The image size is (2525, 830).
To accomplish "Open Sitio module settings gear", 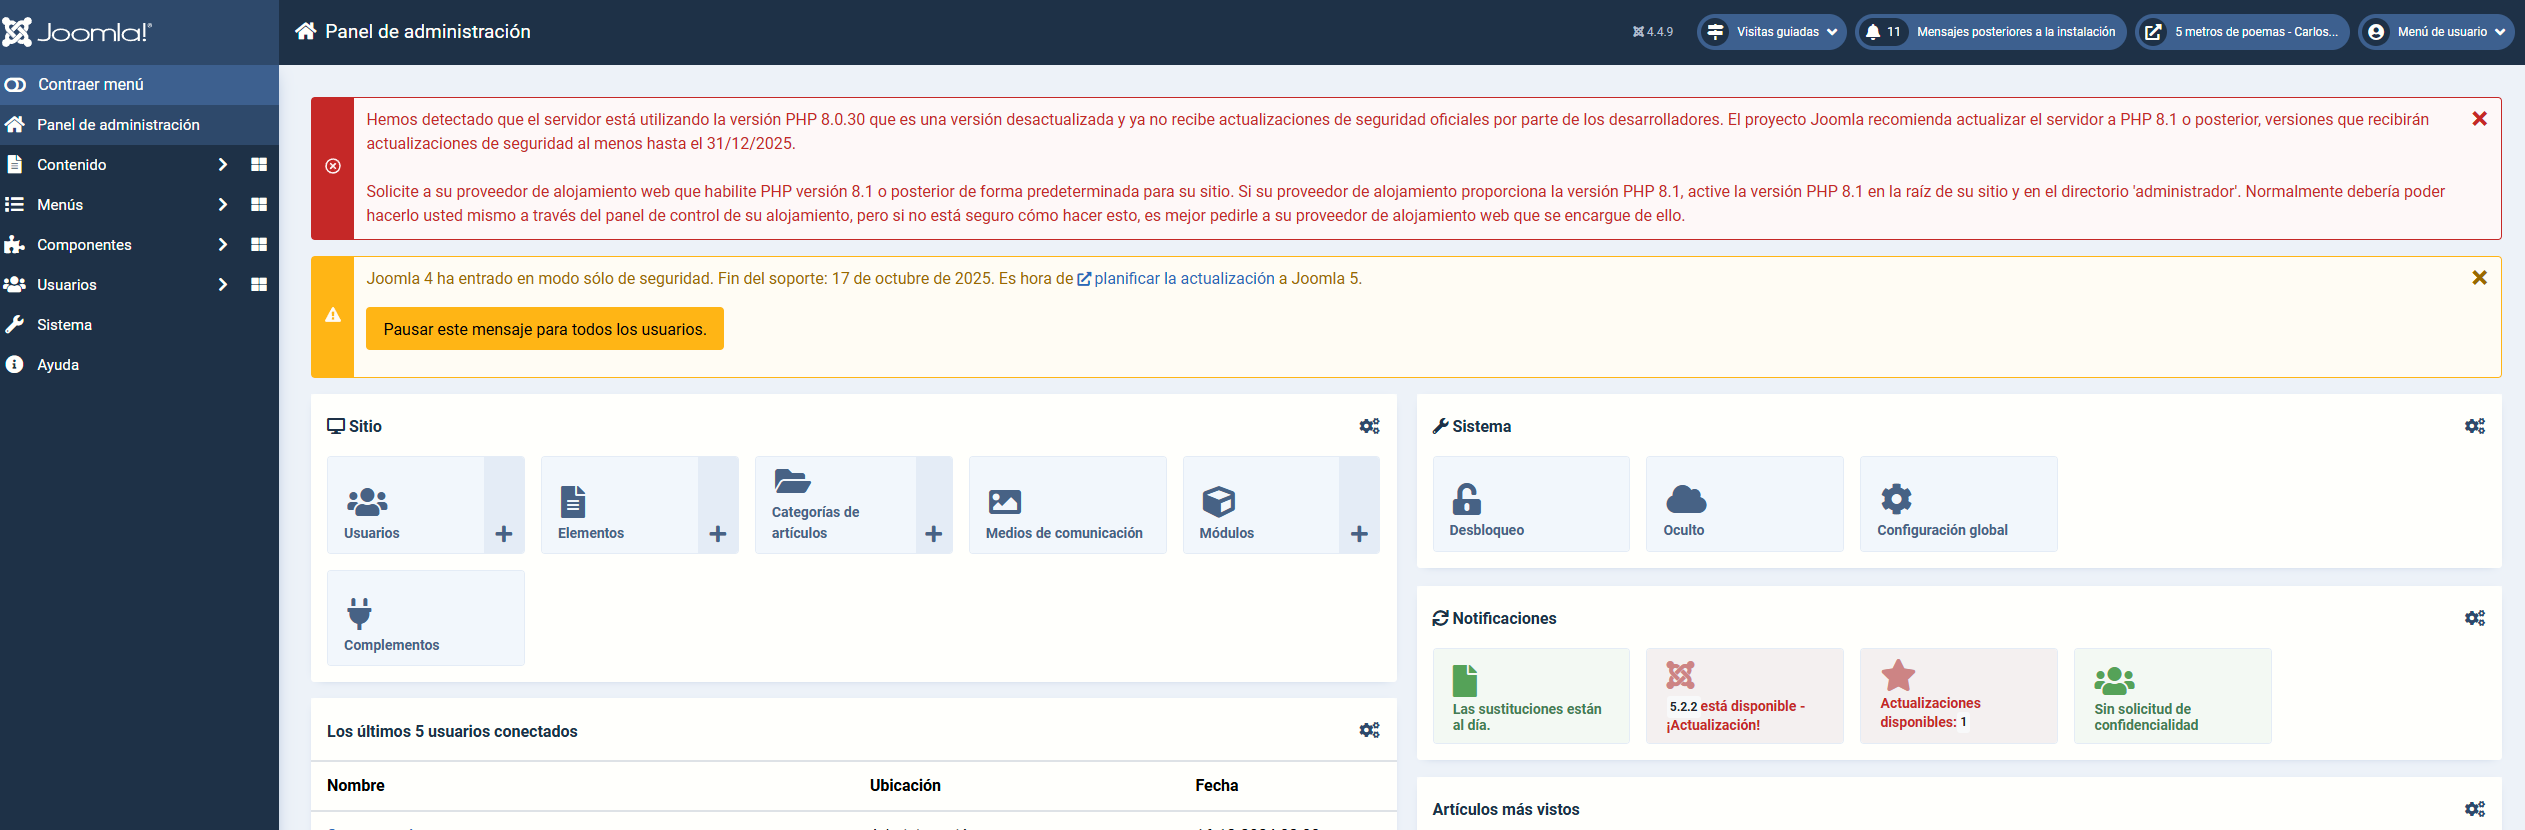I will click(x=1369, y=426).
